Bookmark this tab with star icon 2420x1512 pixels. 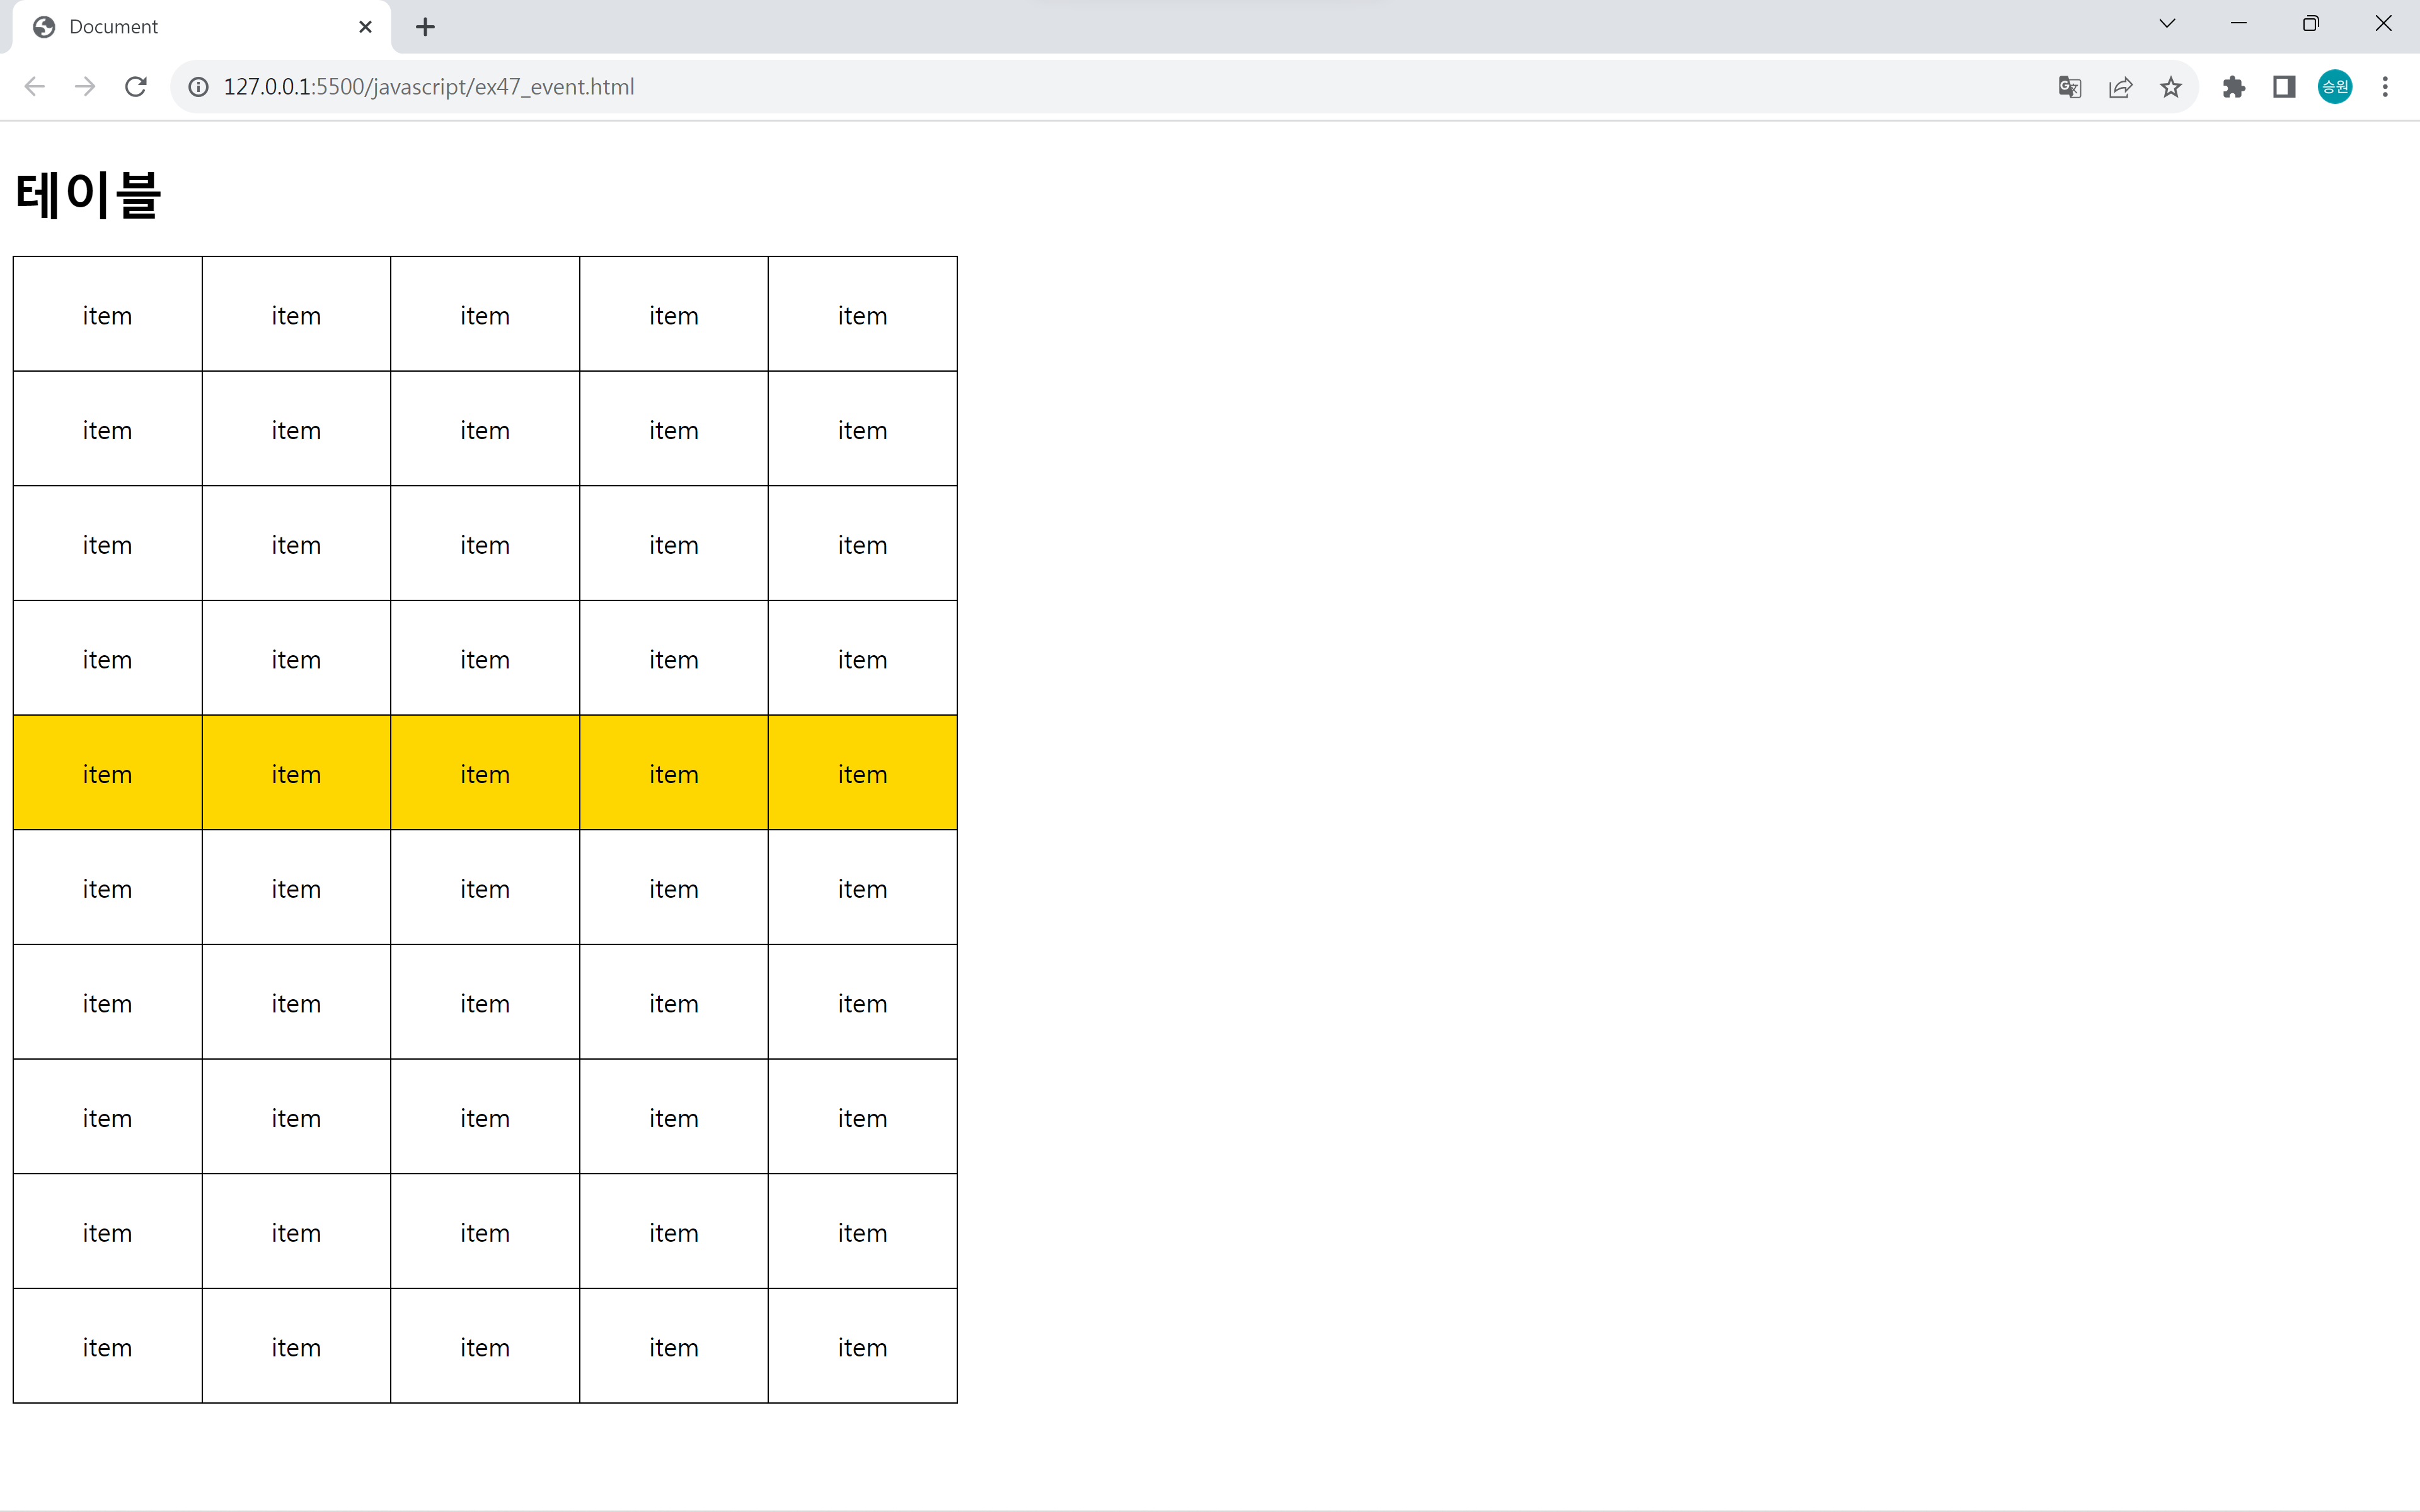2170,87
